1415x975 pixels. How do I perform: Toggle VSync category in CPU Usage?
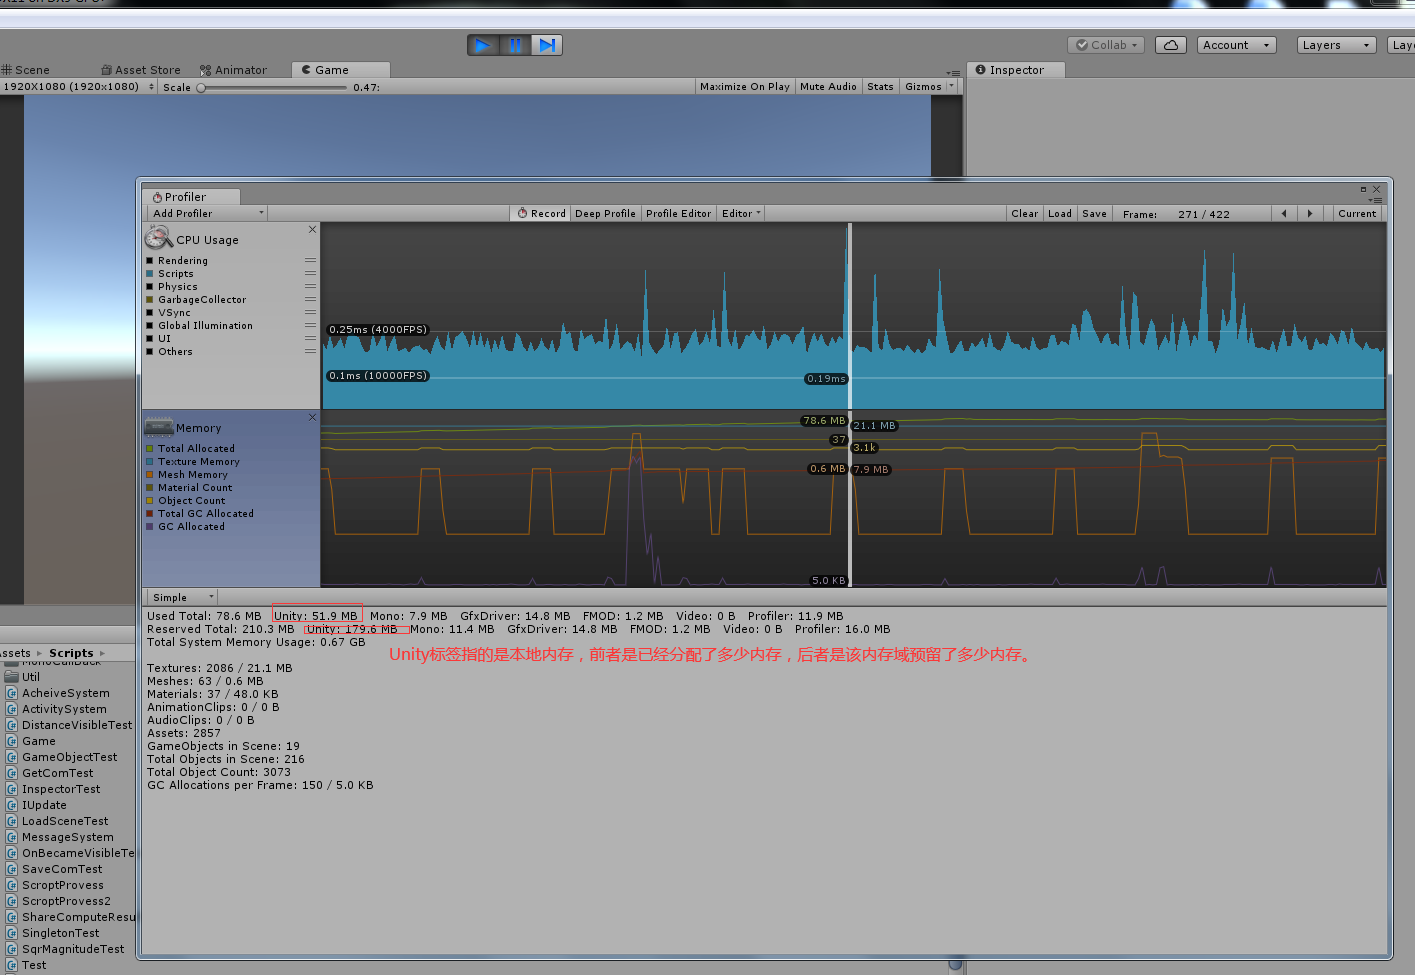click(150, 313)
